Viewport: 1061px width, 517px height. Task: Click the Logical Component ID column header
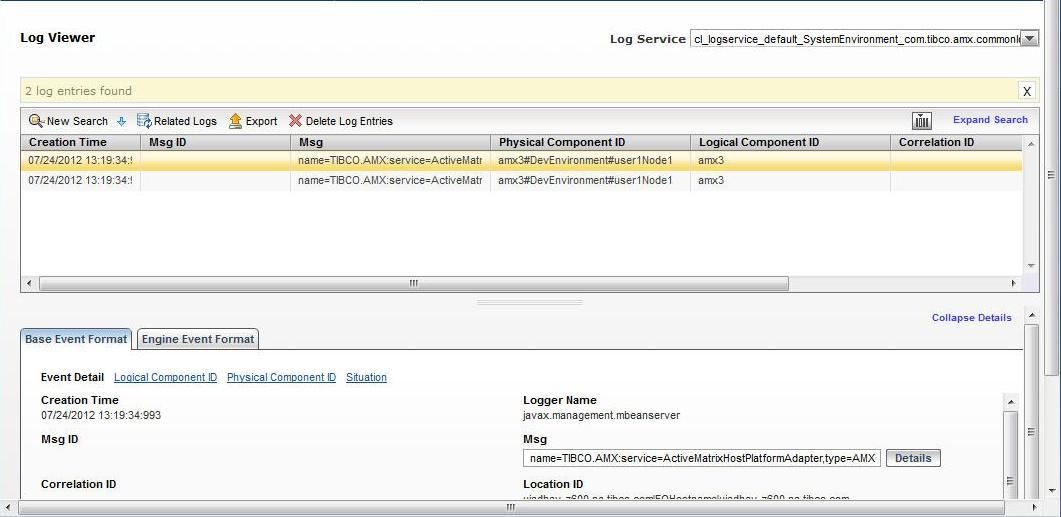(790, 142)
